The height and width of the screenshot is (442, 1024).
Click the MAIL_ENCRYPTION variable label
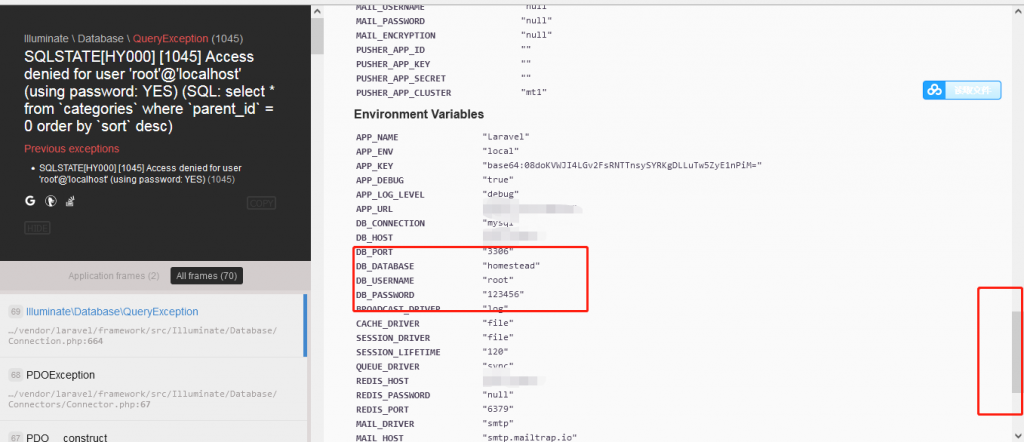point(395,35)
